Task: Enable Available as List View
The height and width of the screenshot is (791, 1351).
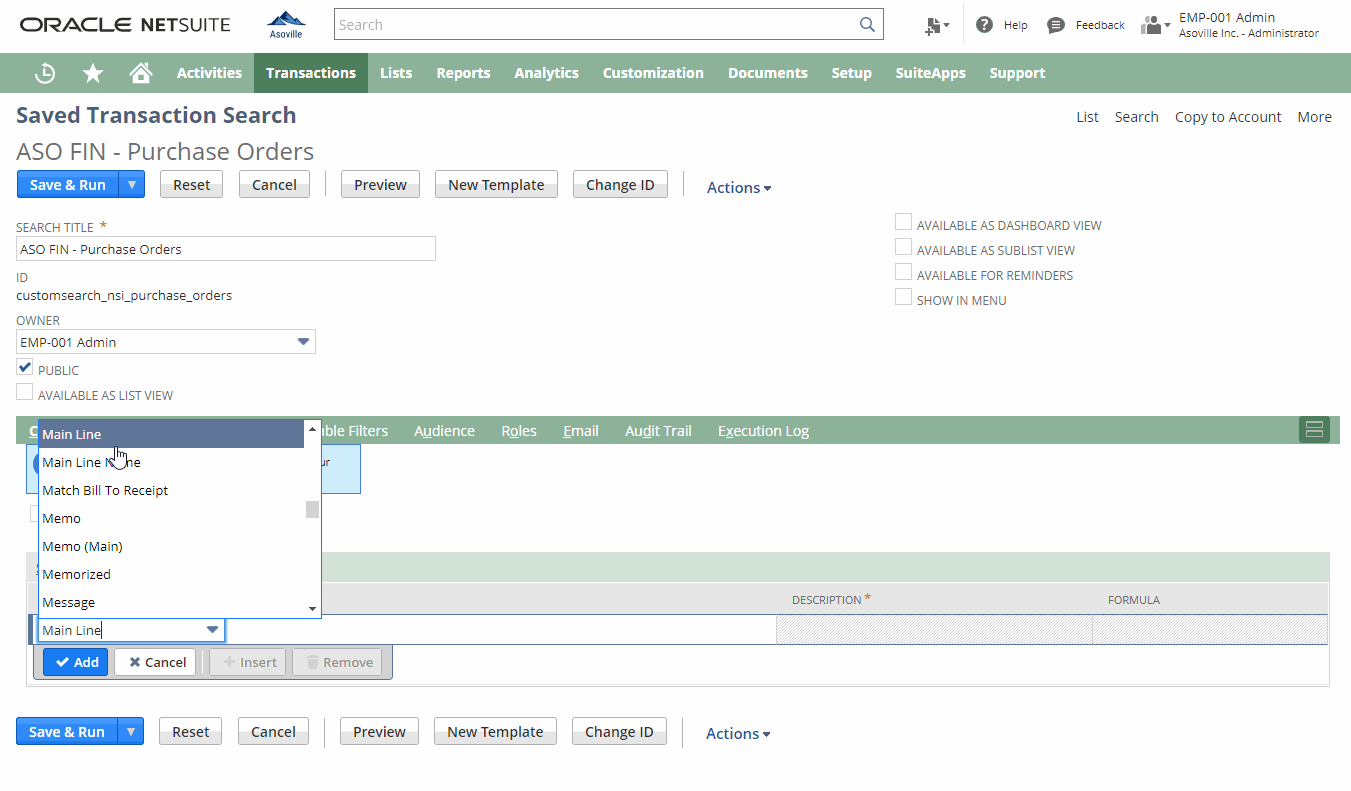Action: click(x=24, y=392)
